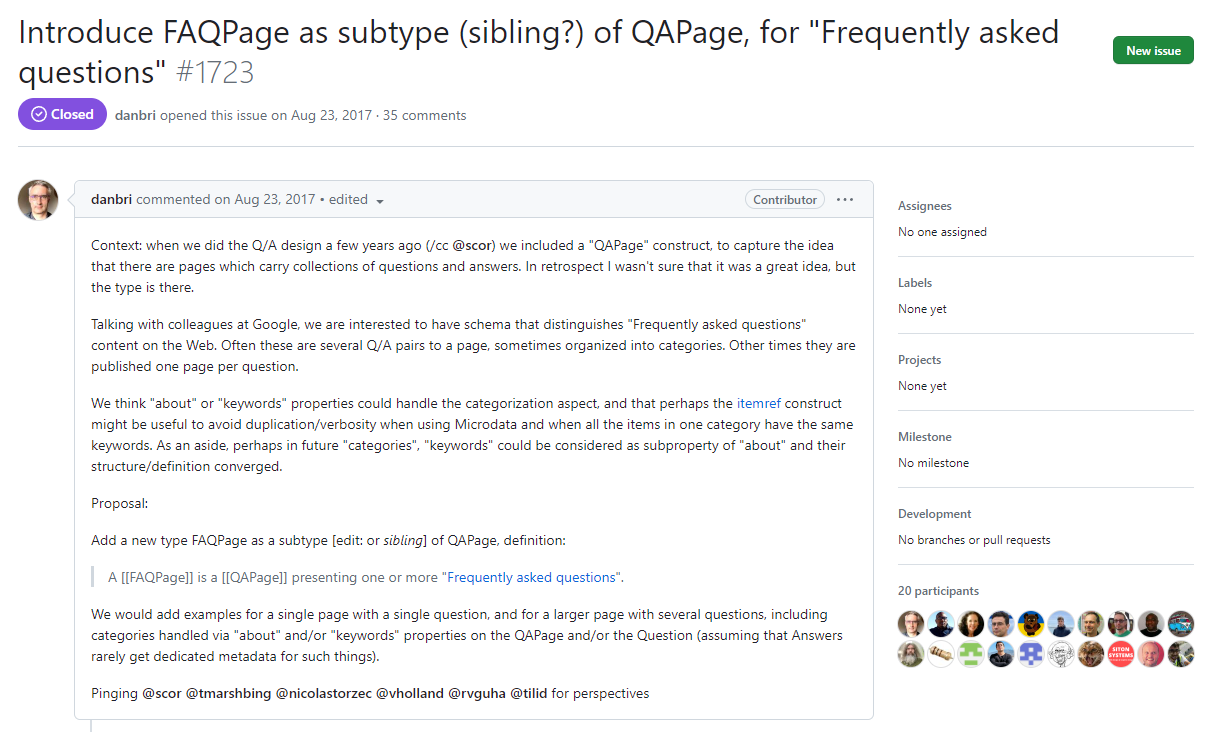
Task: Click the New issue button
Action: point(1153,50)
